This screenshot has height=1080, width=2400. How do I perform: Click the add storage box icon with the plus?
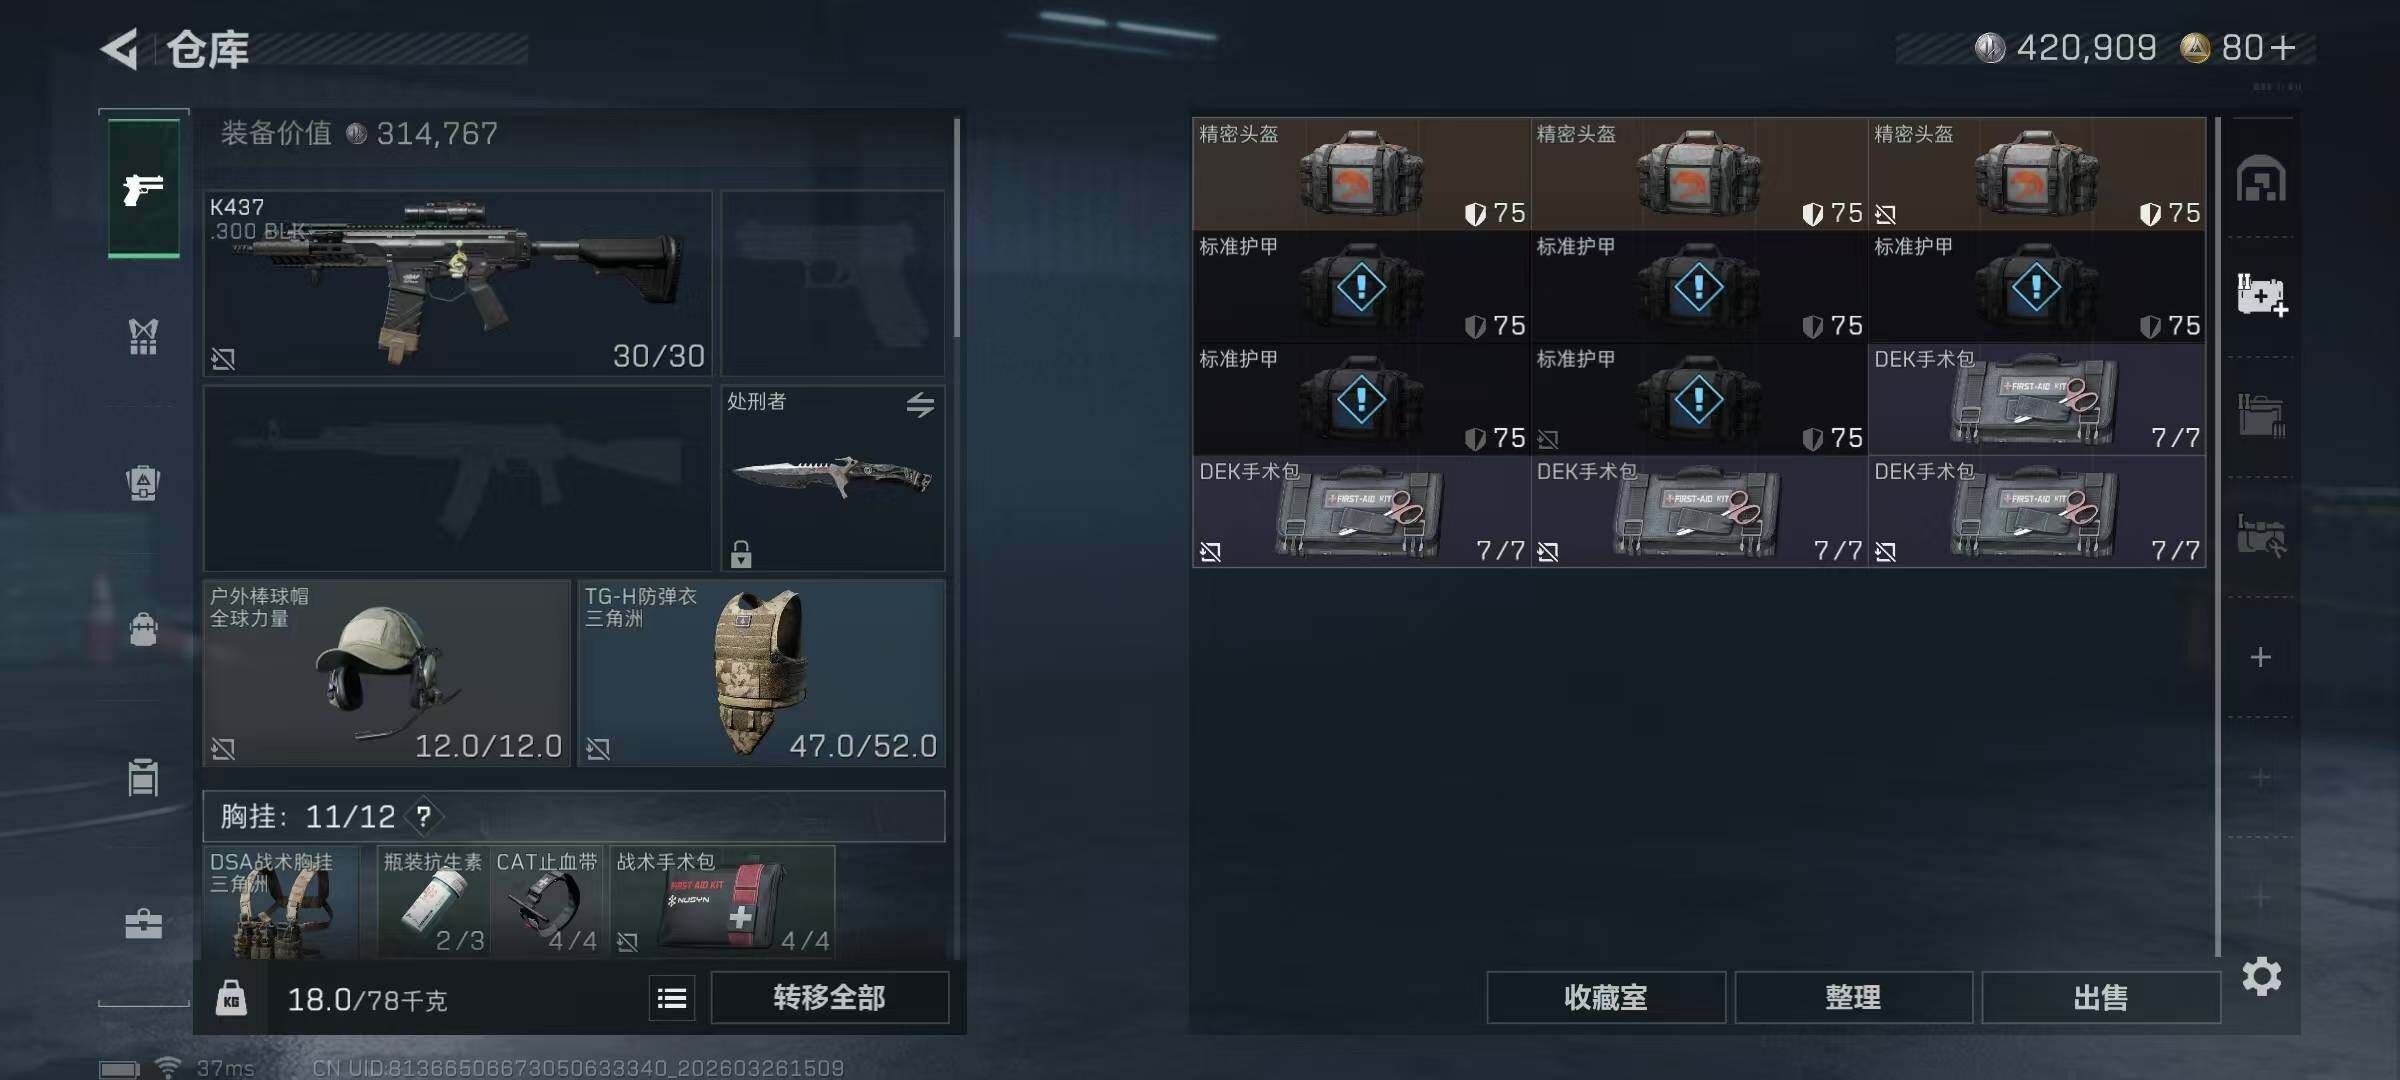(x=2262, y=295)
